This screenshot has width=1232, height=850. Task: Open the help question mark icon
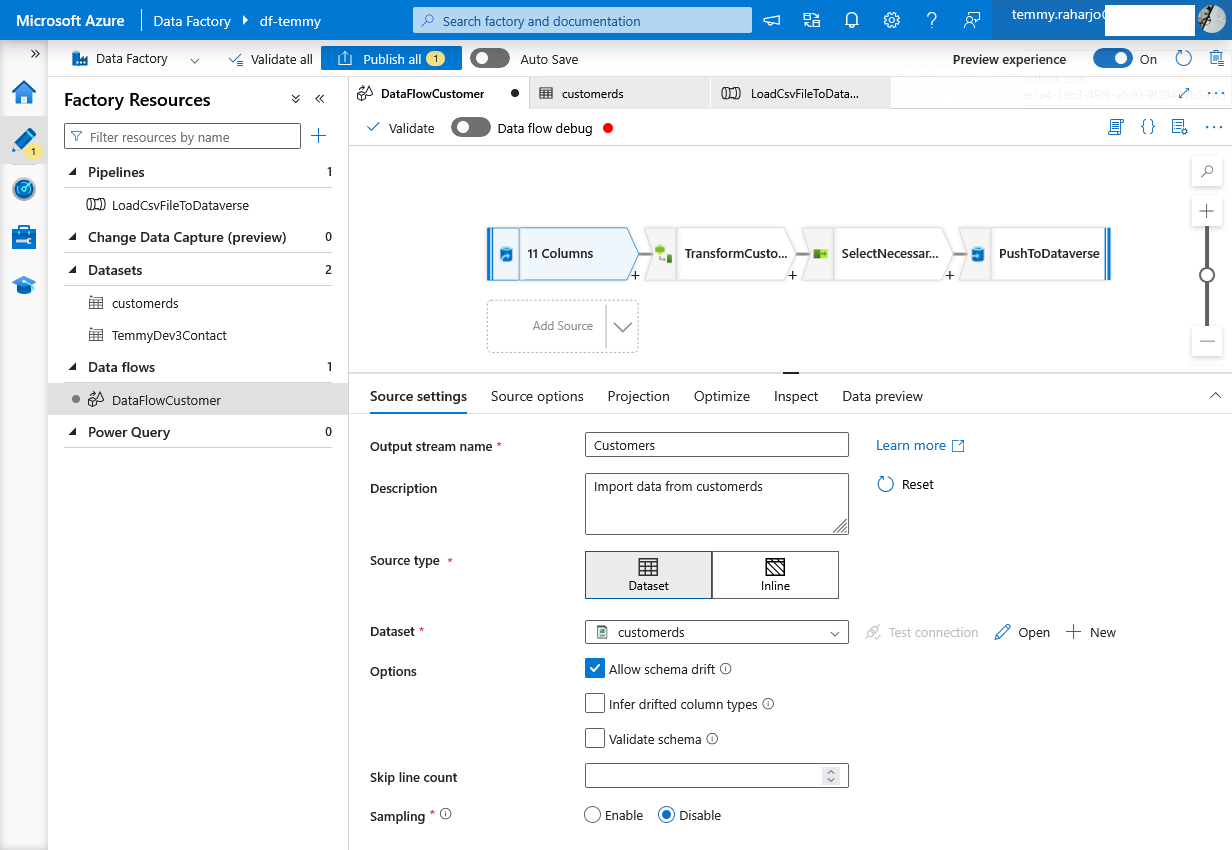[931, 20]
